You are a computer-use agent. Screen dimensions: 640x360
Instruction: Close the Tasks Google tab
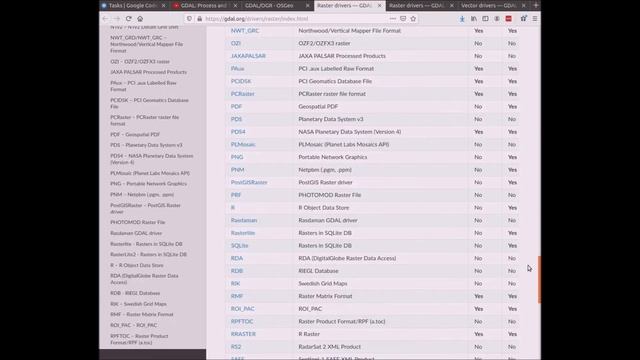(x=164, y=6)
